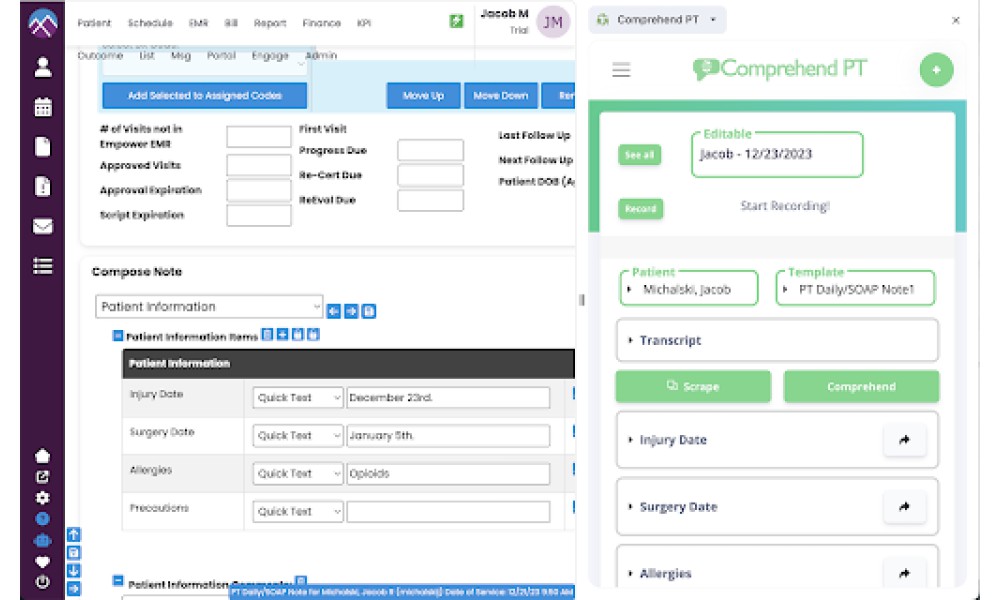This screenshot has width=1000, height=600.
Task: Click the plus icon beside Patient Information Items
Action: tap(283, 334)
